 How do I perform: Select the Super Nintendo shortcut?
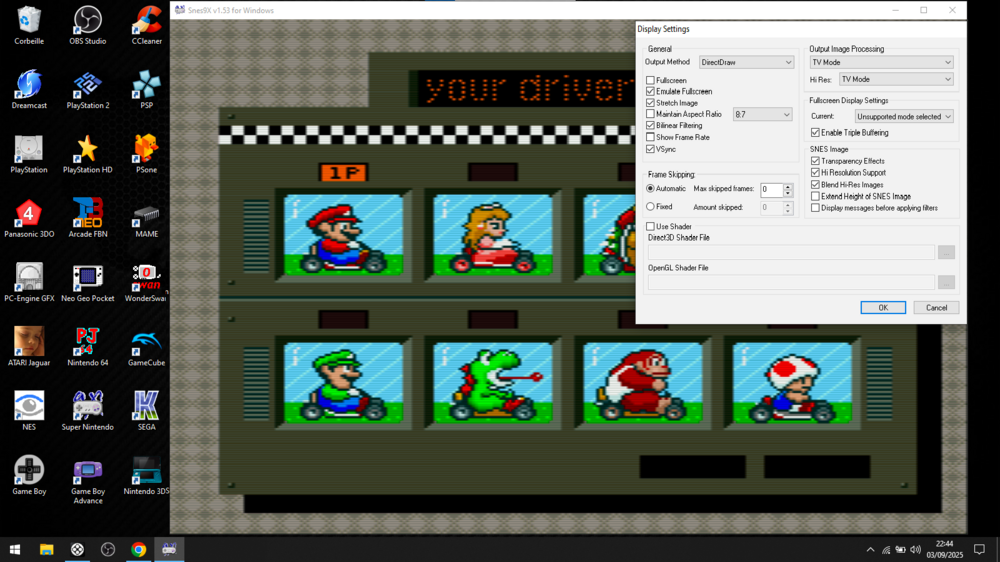(87, 411)
